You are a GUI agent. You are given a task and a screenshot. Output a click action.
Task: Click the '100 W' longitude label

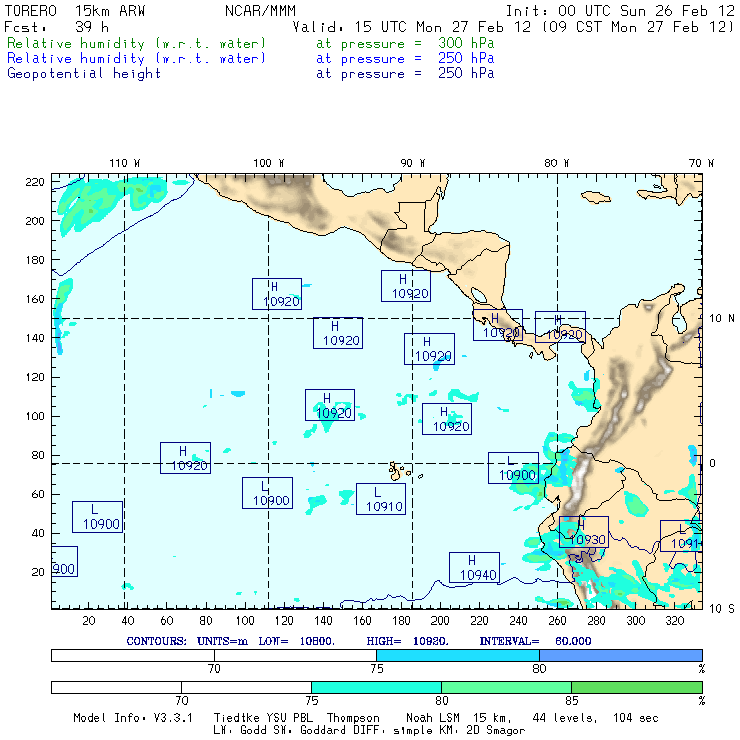(x=269, y=163)
